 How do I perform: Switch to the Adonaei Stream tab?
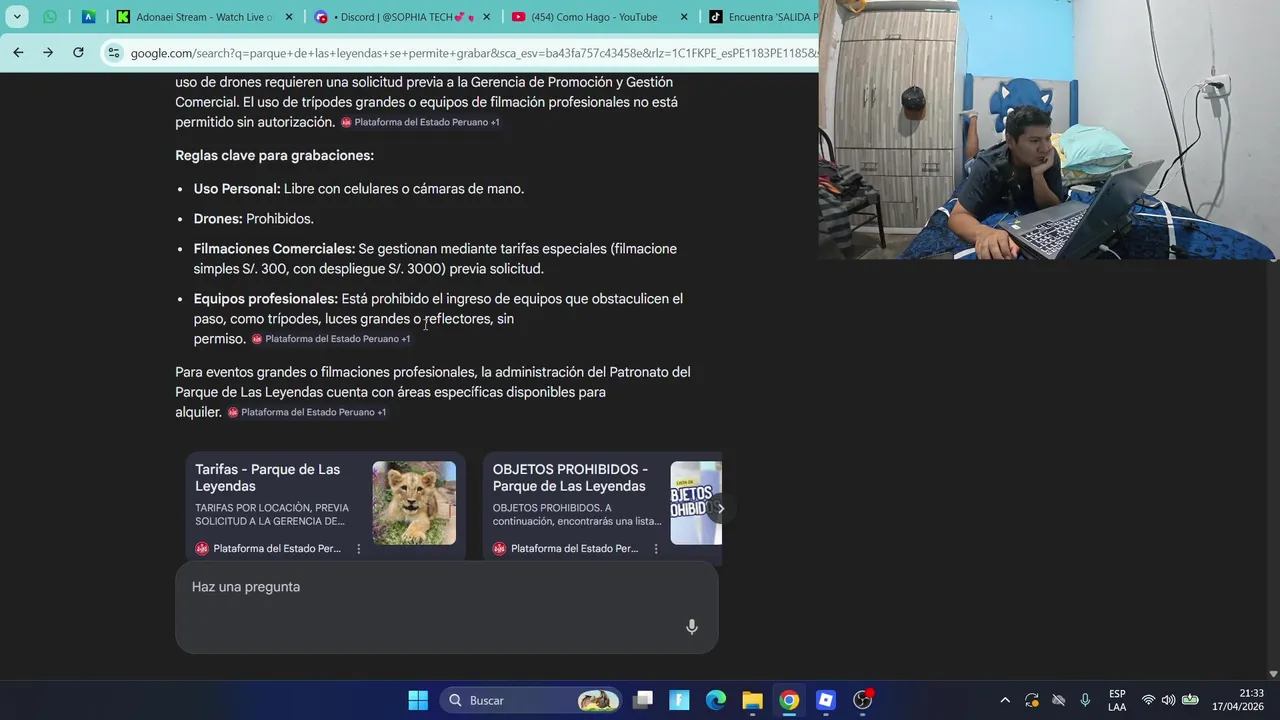205,17
